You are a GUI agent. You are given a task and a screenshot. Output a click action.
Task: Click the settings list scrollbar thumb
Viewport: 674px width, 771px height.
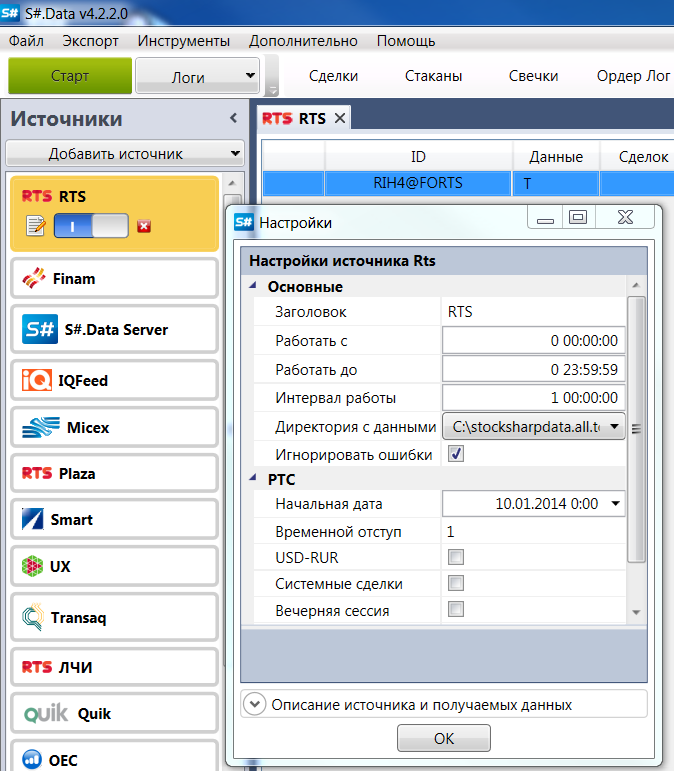pos(636,429)
